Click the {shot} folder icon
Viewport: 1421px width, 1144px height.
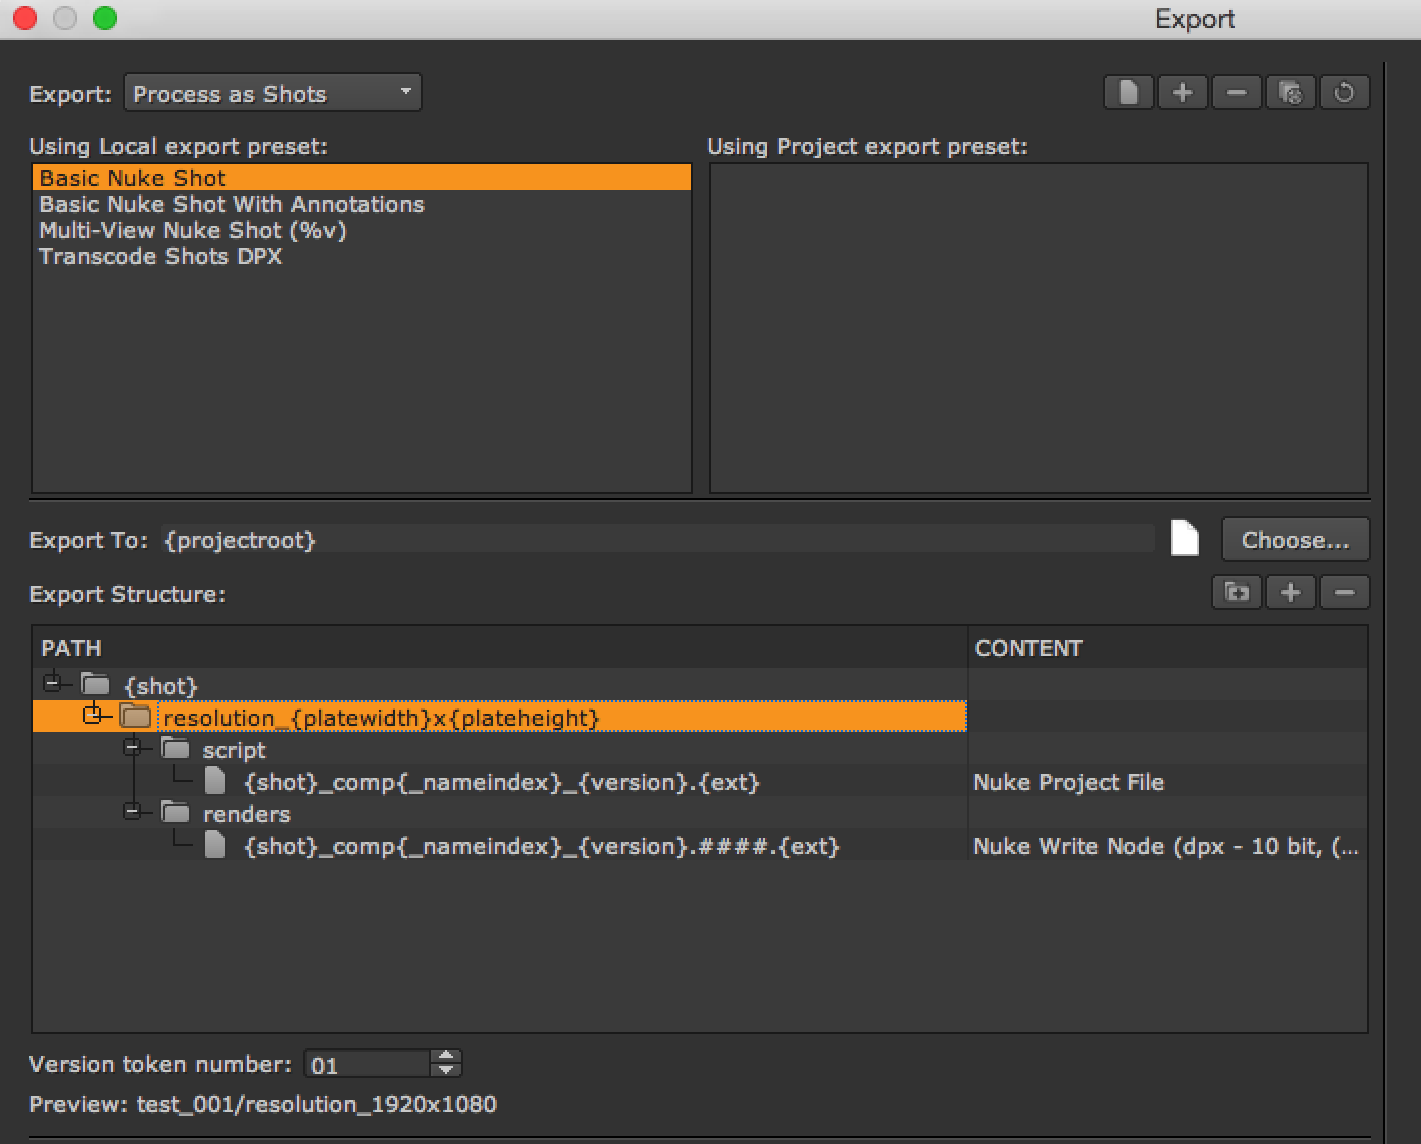coord(95,684)
